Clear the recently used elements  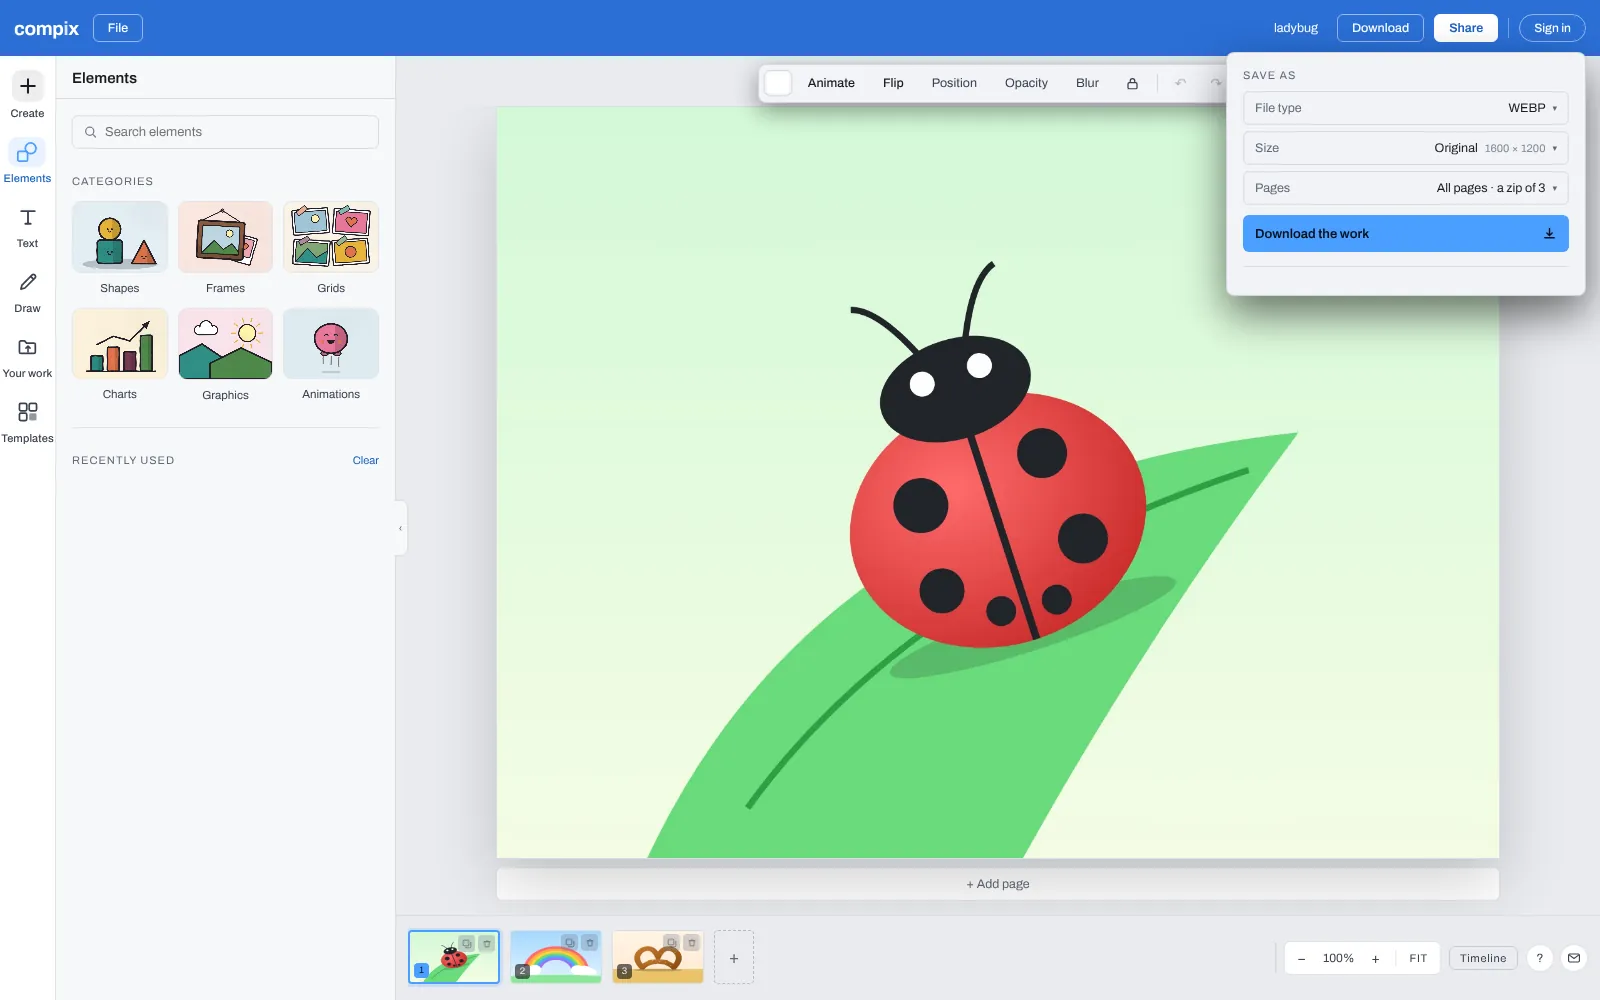[365, 461]
